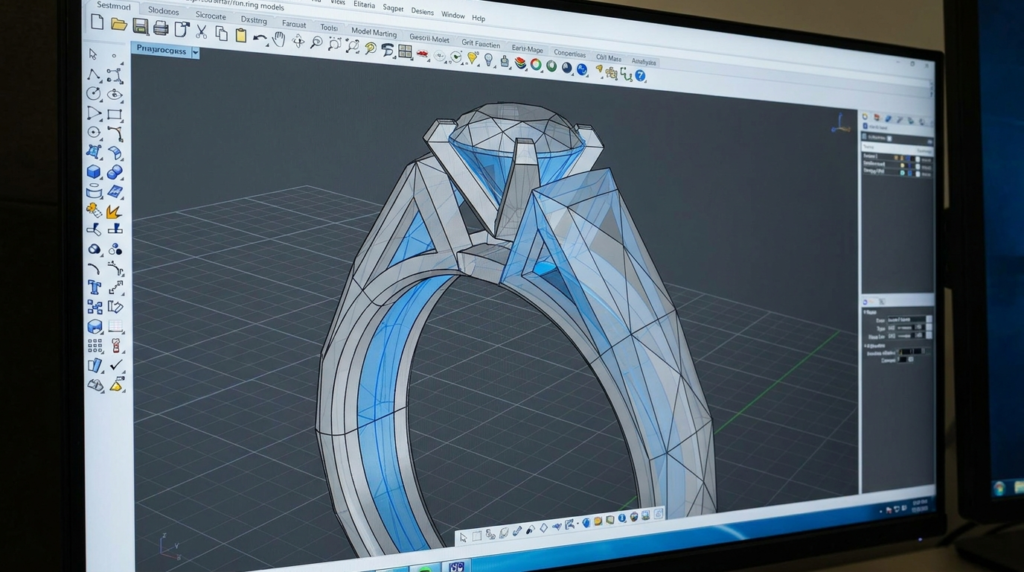1024x572 pixels.
Task: Click the Windows Start button on the right monitor
Action: click(x=999, y=488)
